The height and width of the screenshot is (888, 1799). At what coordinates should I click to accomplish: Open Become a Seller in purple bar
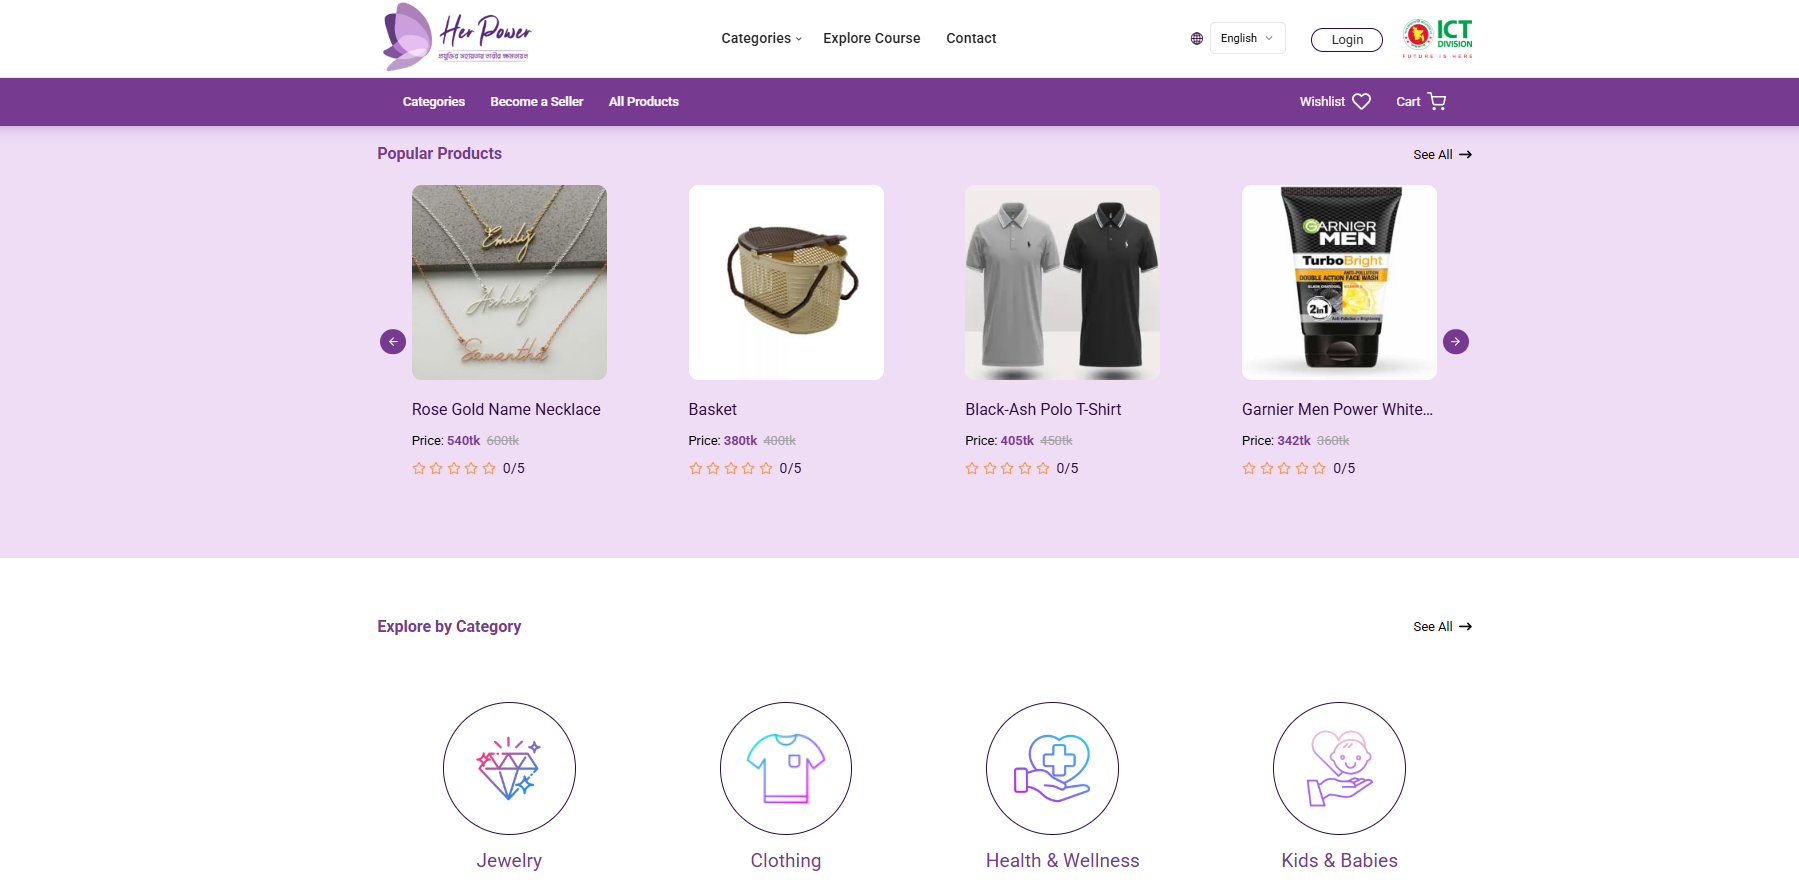pos(536,102)
